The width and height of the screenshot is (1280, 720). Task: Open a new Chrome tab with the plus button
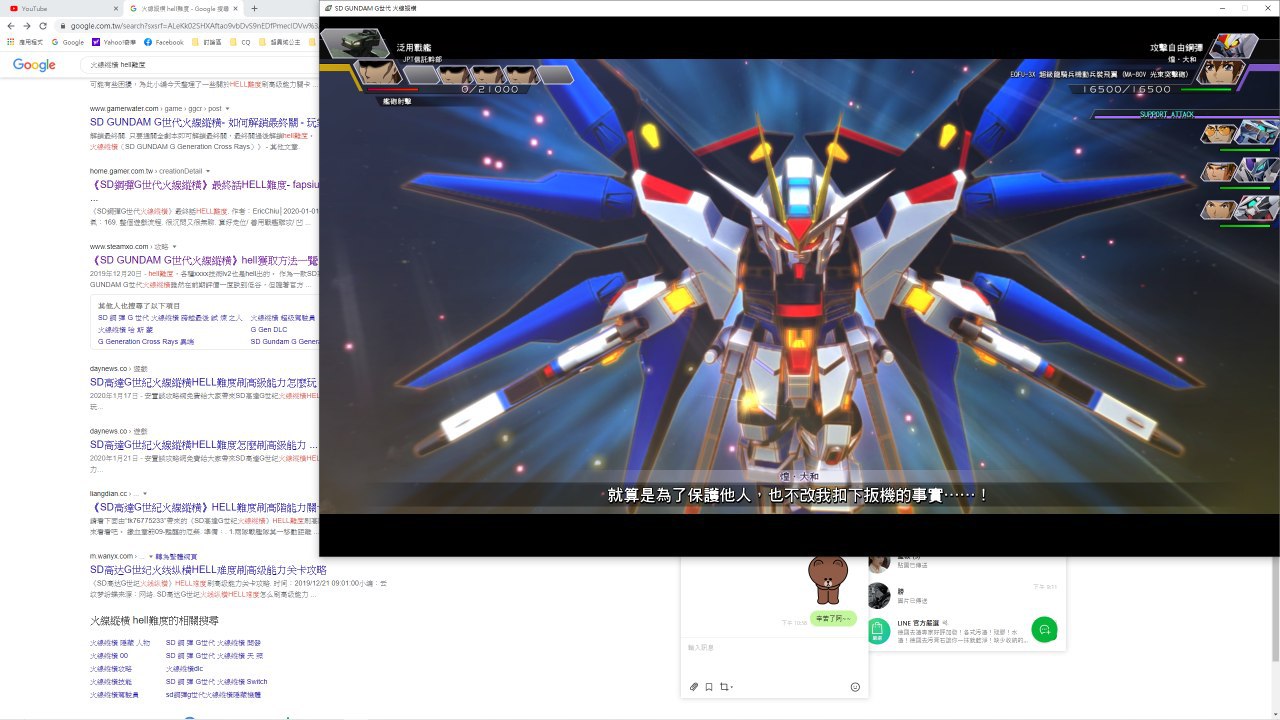254,8
